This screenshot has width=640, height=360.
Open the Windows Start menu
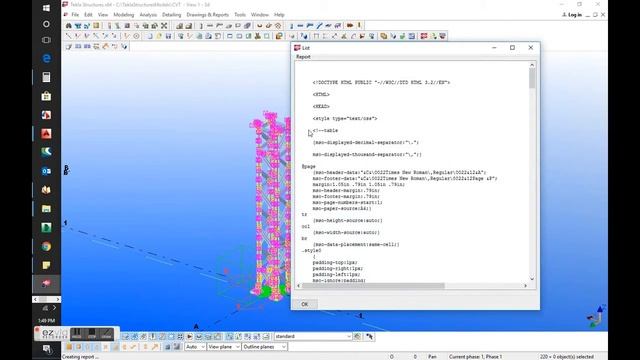[46, 8]
